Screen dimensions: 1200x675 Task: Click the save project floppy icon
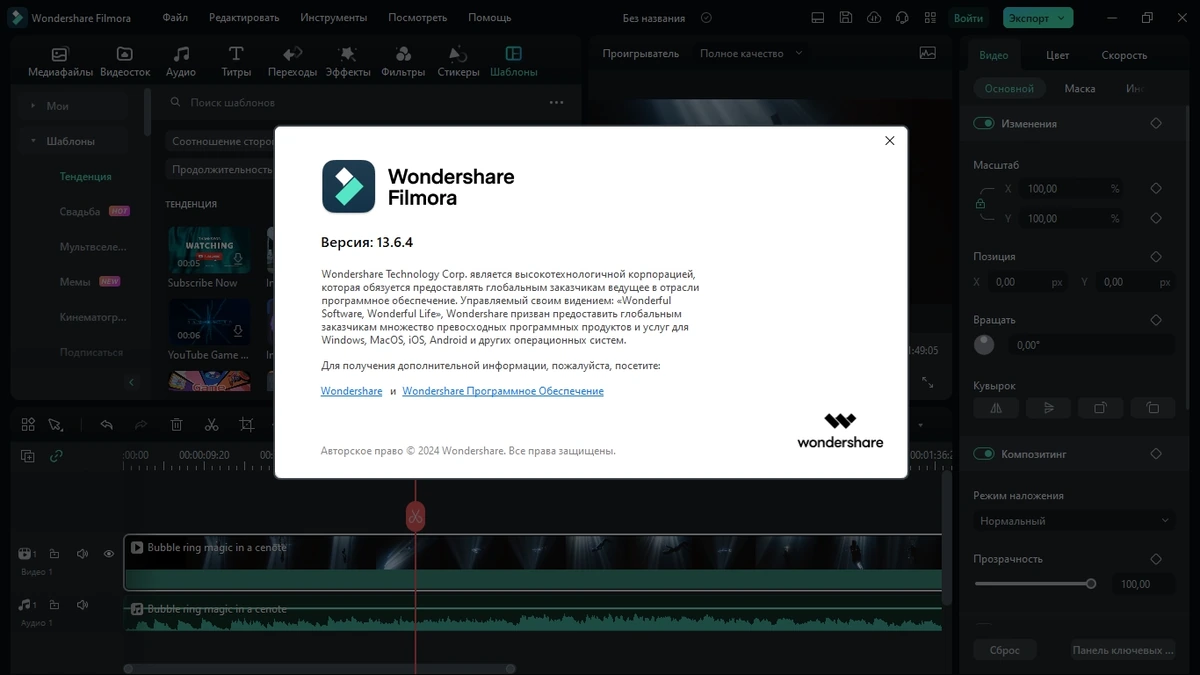(846, 18)
